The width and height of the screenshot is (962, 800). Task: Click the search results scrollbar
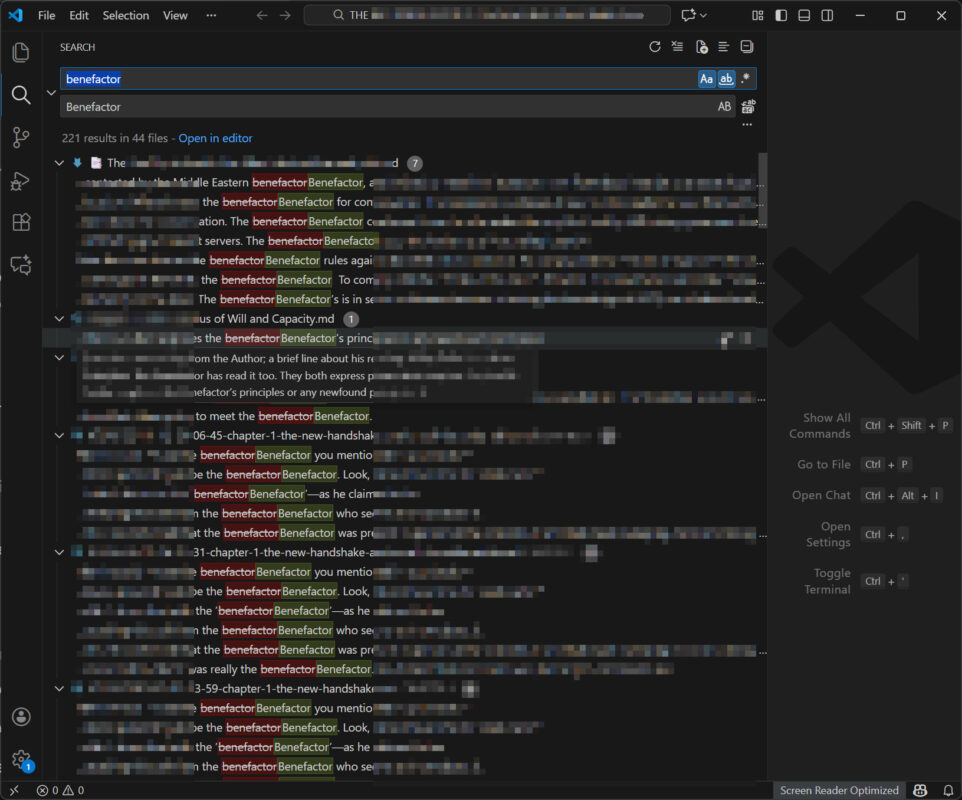[762, 190]
